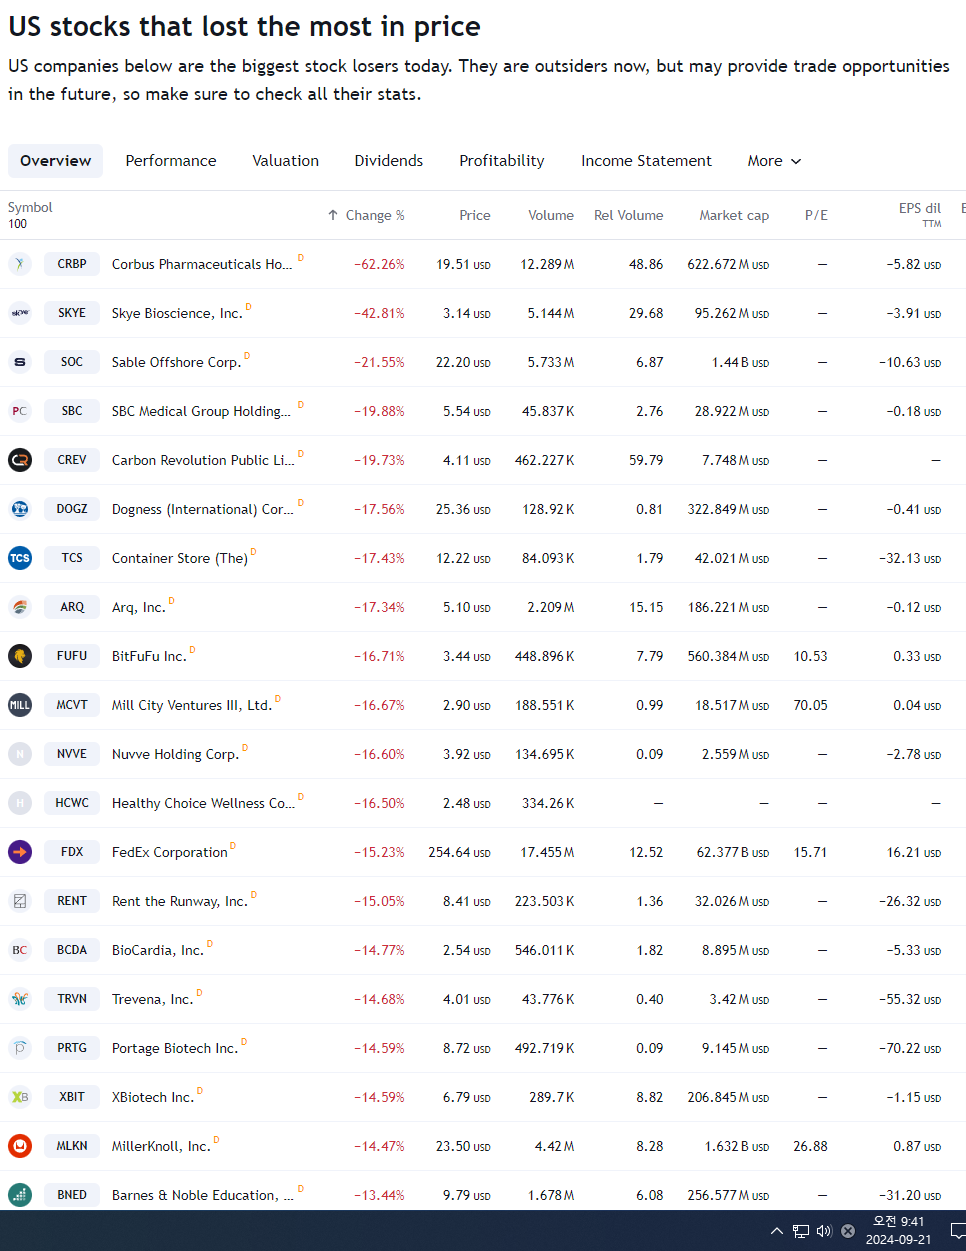Click the Sable Offshore logo icon
Screen dimensions: 966x1251
(x=20, y=362)
